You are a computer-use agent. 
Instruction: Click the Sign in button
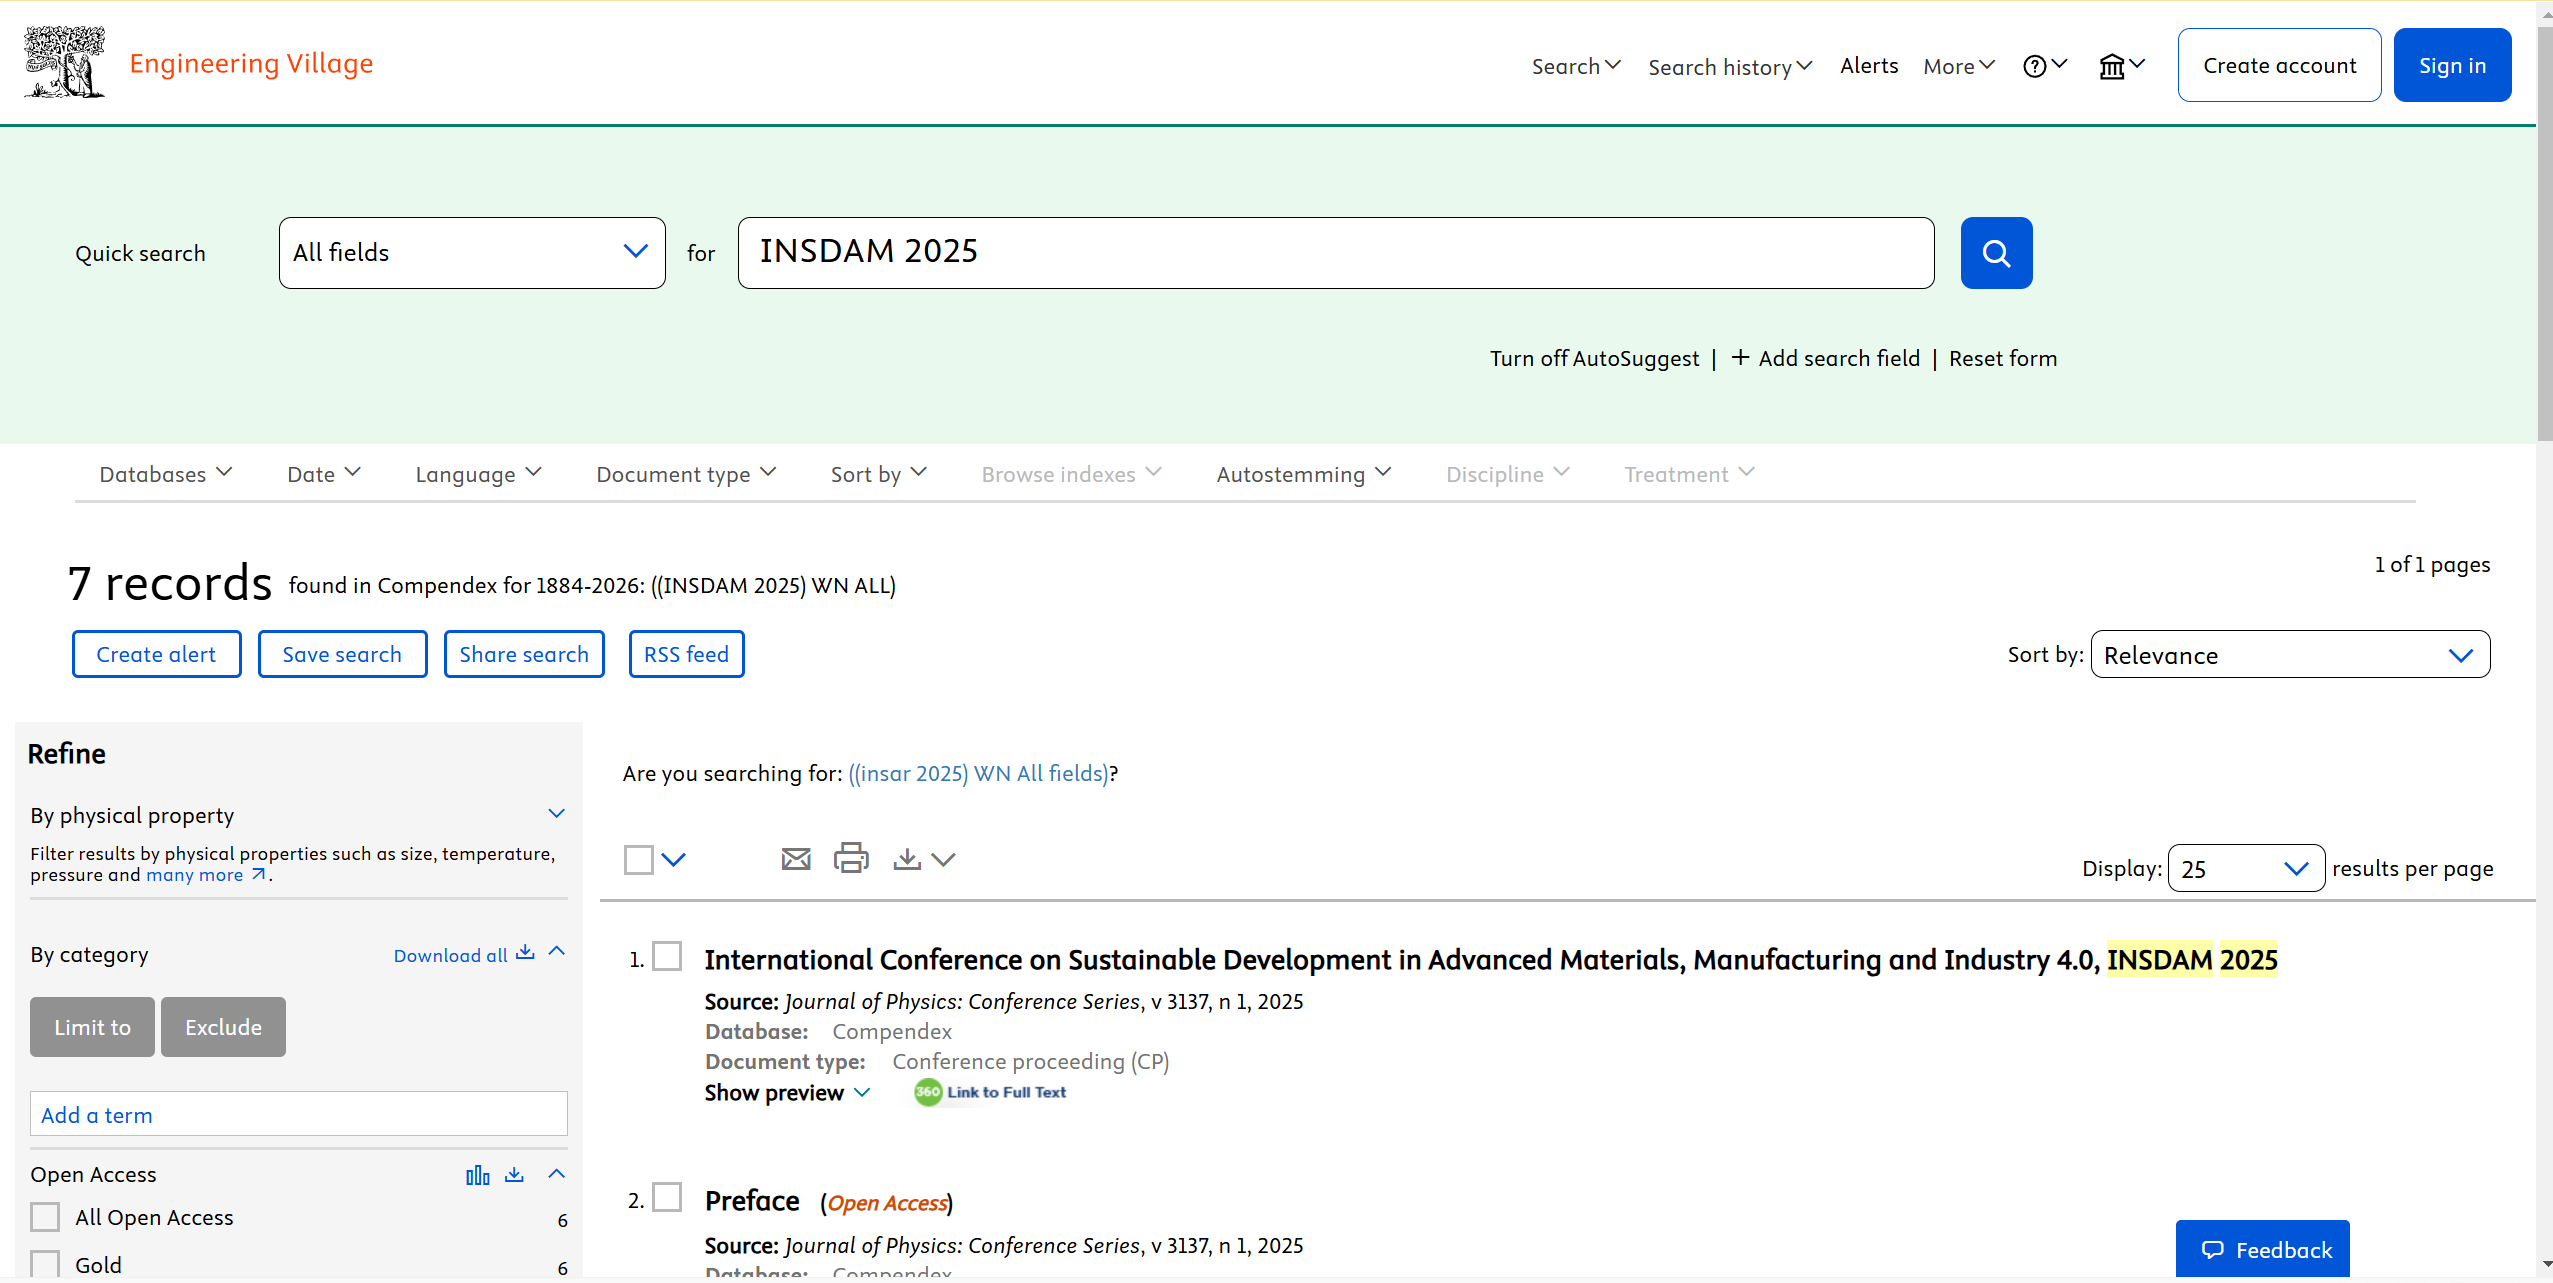(x=2453, y=65)
